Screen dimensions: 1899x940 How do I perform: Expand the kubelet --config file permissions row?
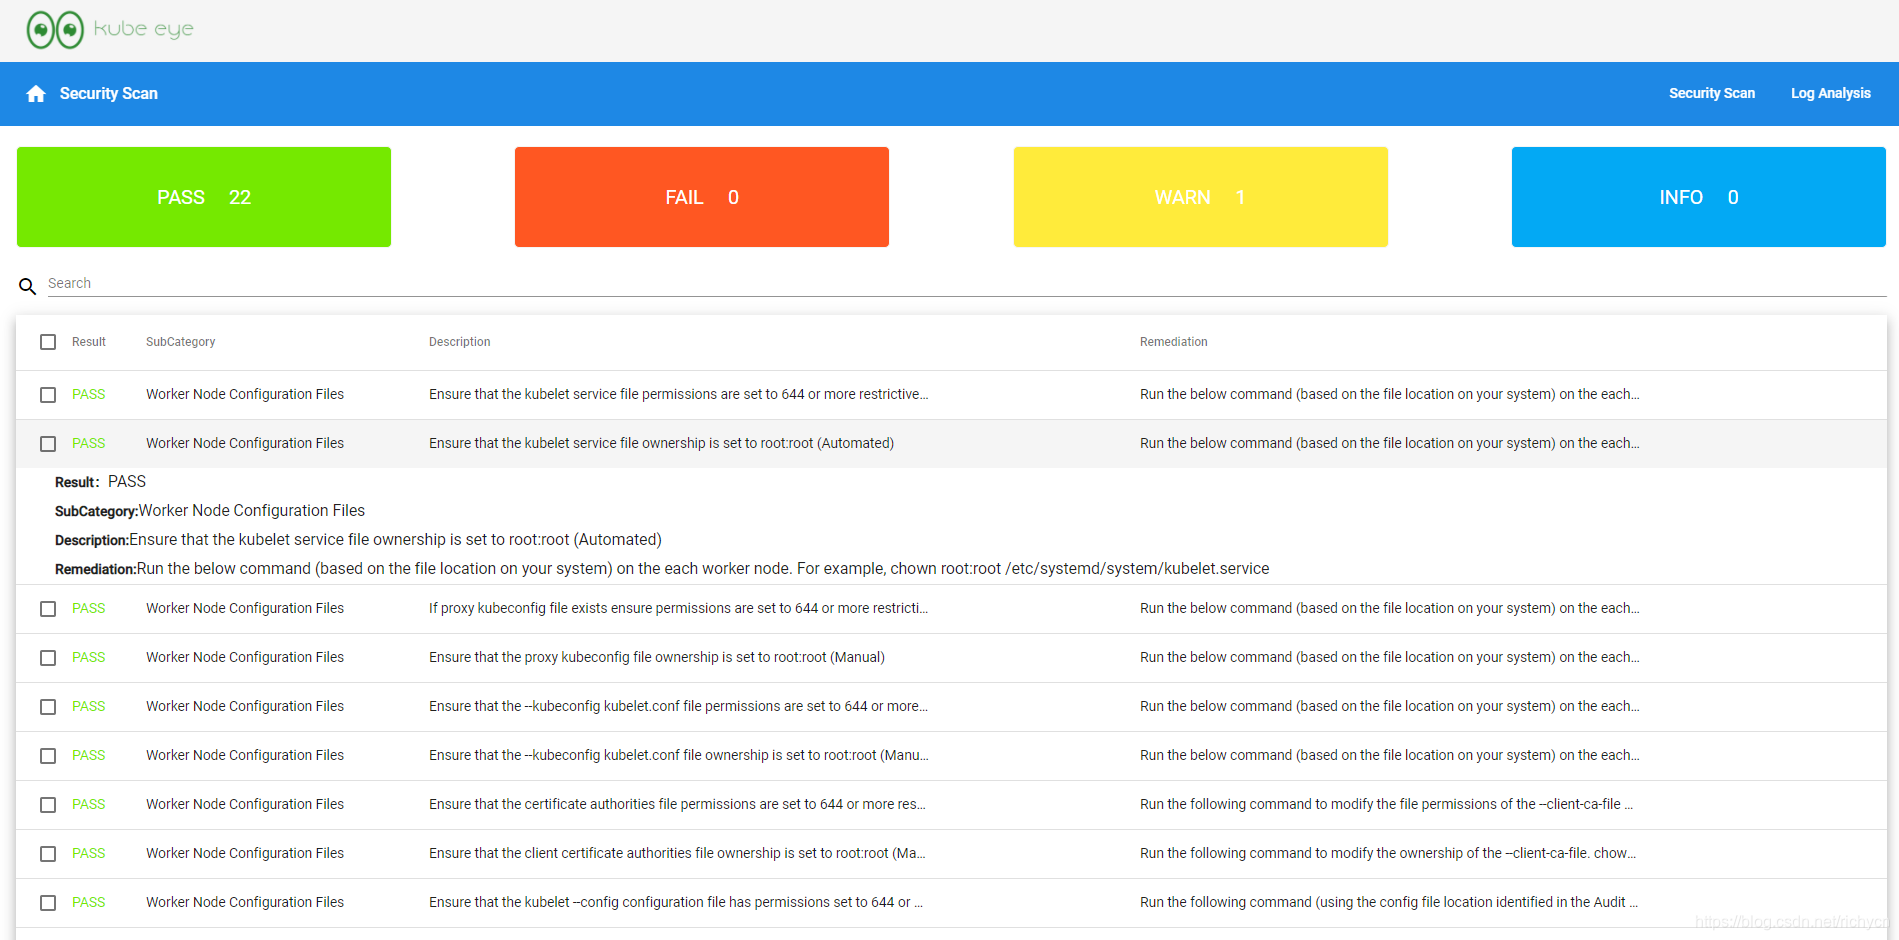[951, 903]
